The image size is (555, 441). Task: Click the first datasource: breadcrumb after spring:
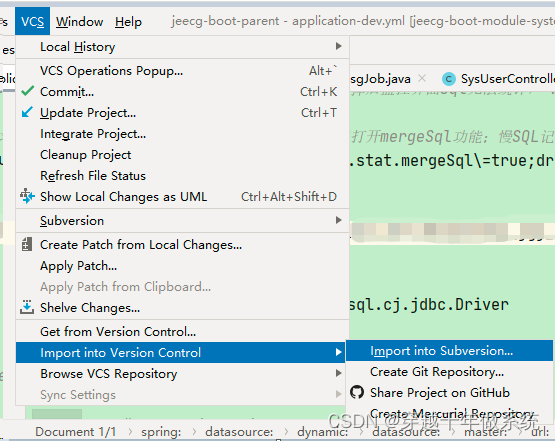[x=239, y=431]
